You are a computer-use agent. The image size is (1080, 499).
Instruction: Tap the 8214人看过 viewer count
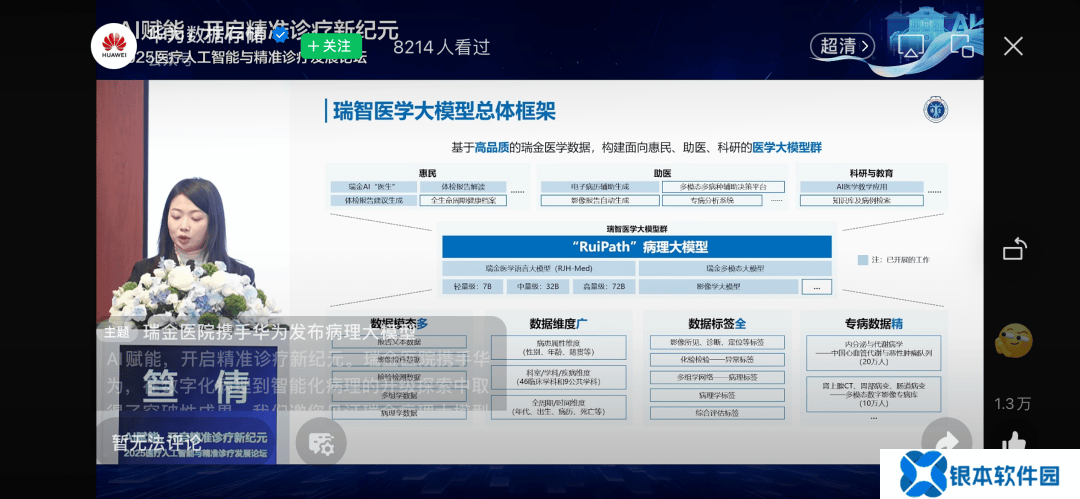(442, 46)
